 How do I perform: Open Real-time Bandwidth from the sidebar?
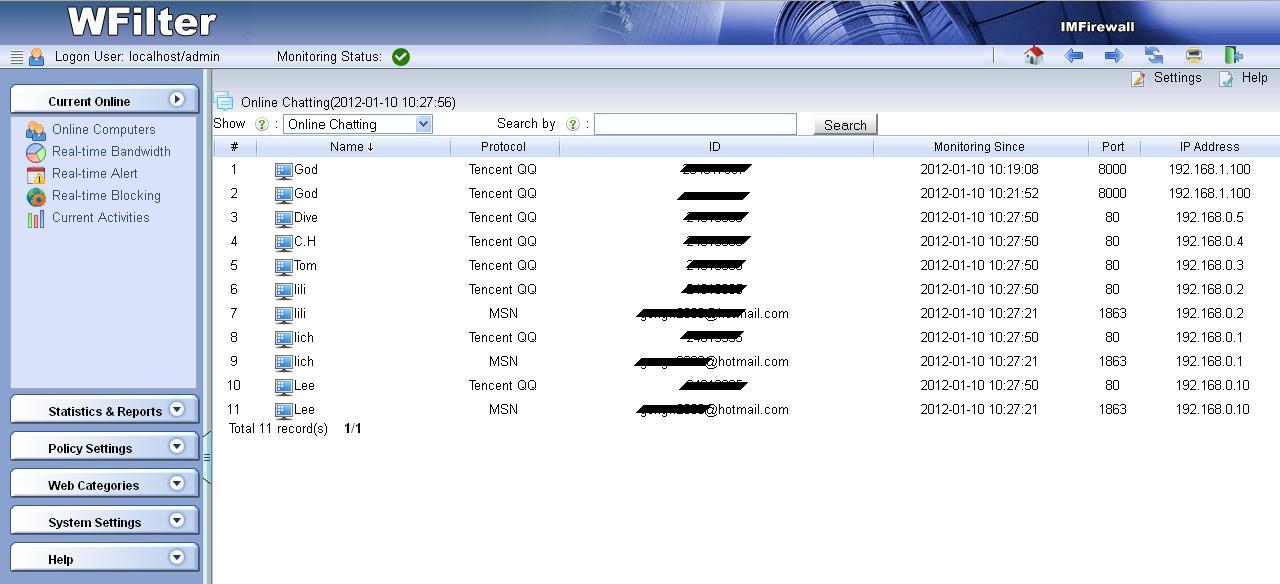[x=111, y=152]
